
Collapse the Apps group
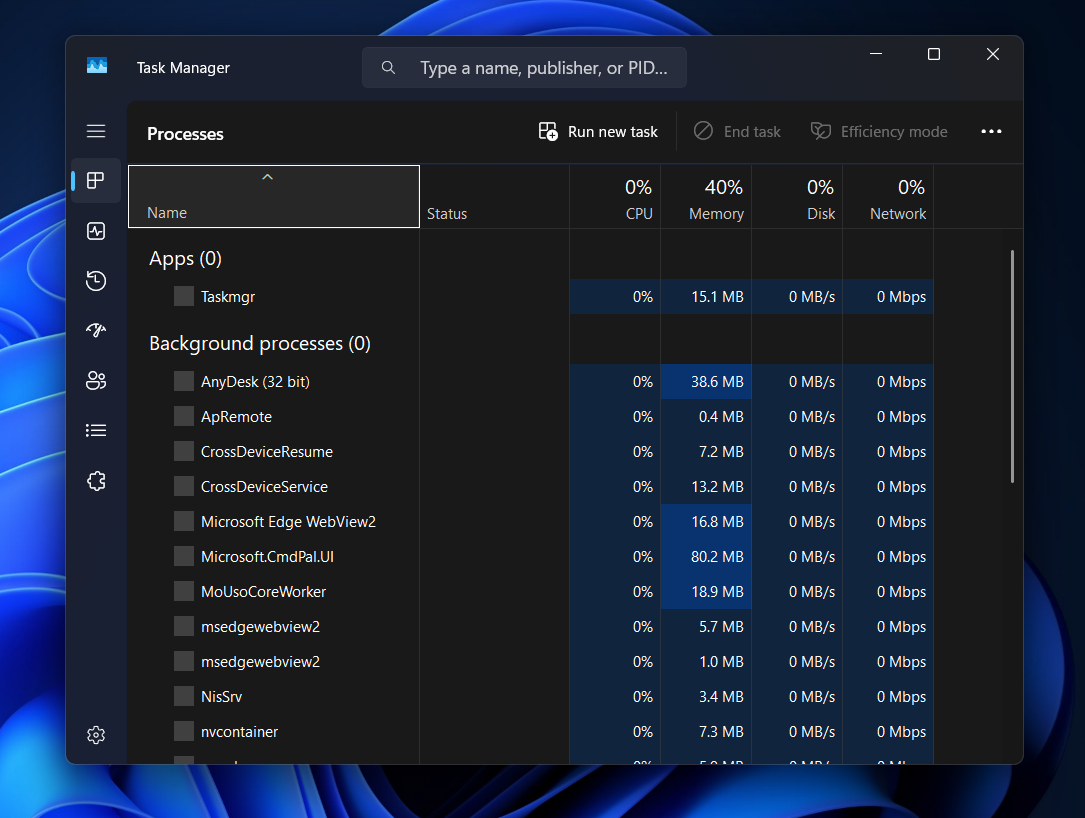click(x=185, y=258)
